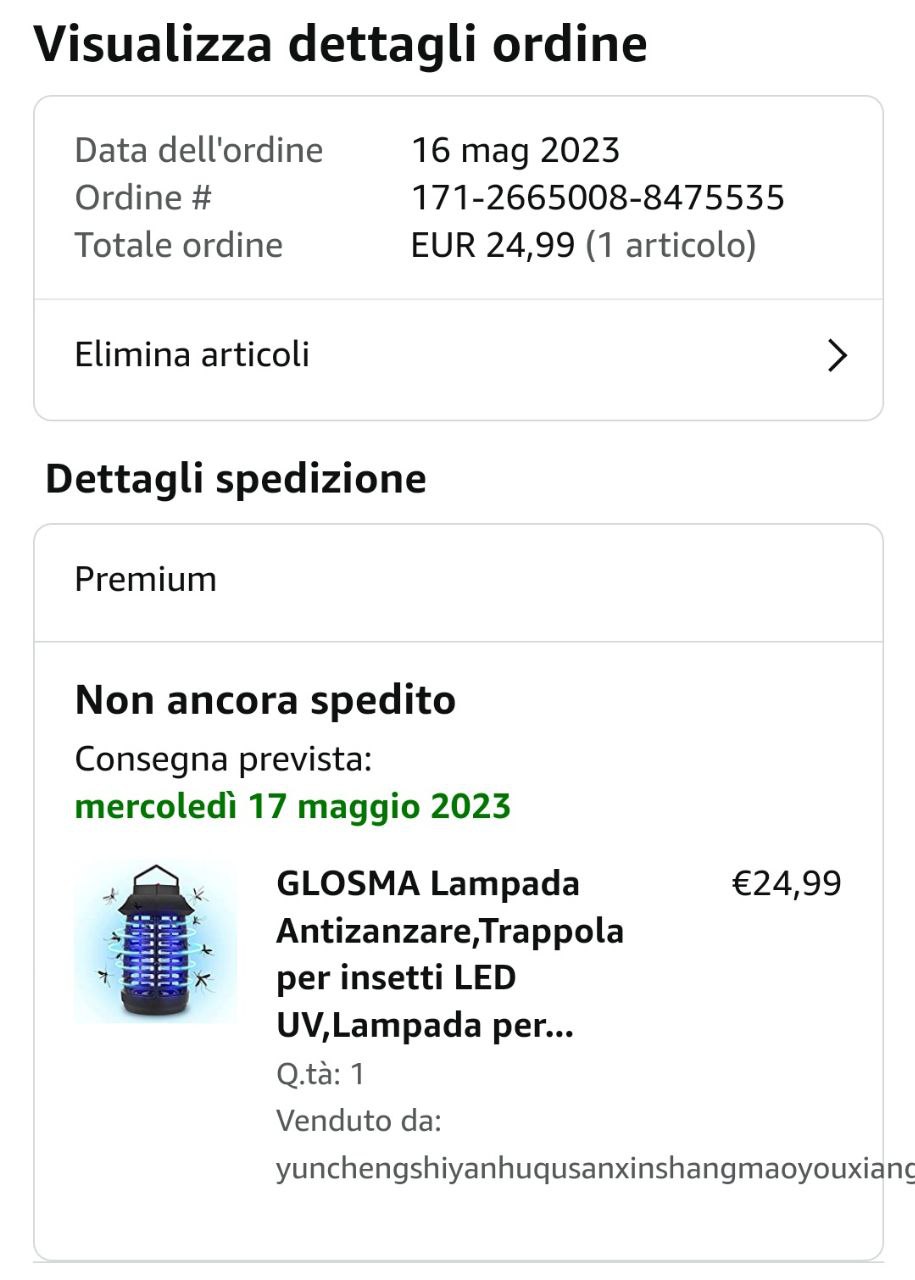Screen dimensions: 915x1280
Task: Open the GLOSMA Lampada Antizanzare product title
Action: click(x=450, y=954)
